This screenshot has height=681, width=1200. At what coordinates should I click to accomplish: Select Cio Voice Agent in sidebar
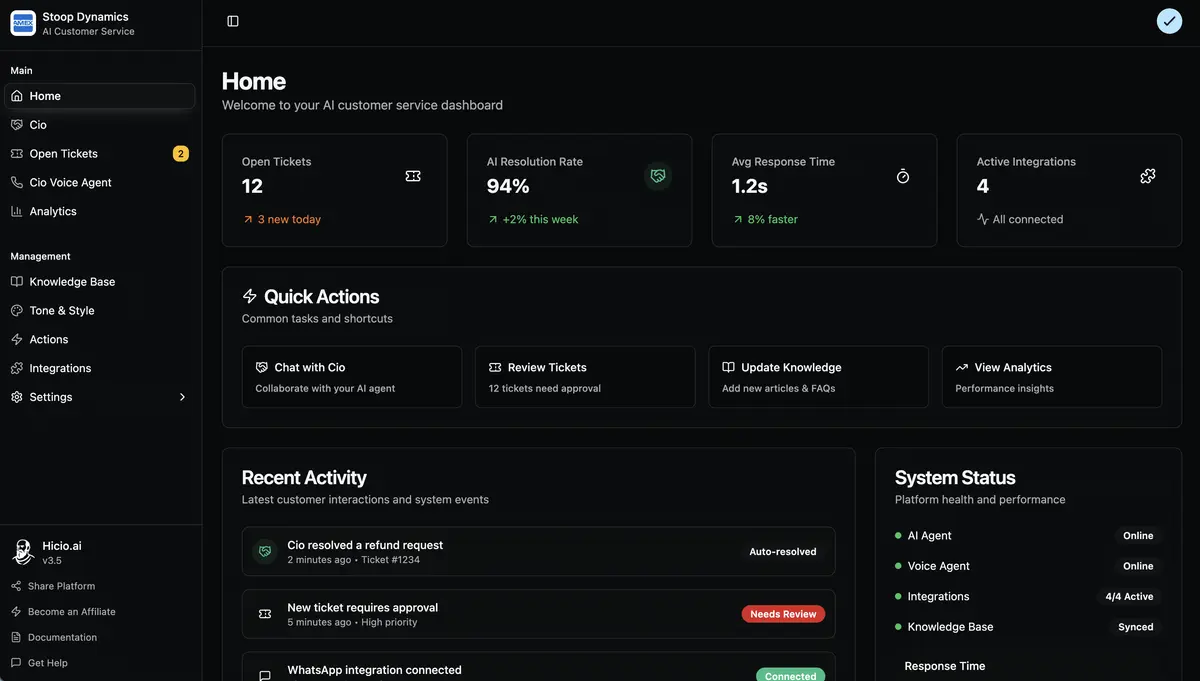tap(100, 183)
